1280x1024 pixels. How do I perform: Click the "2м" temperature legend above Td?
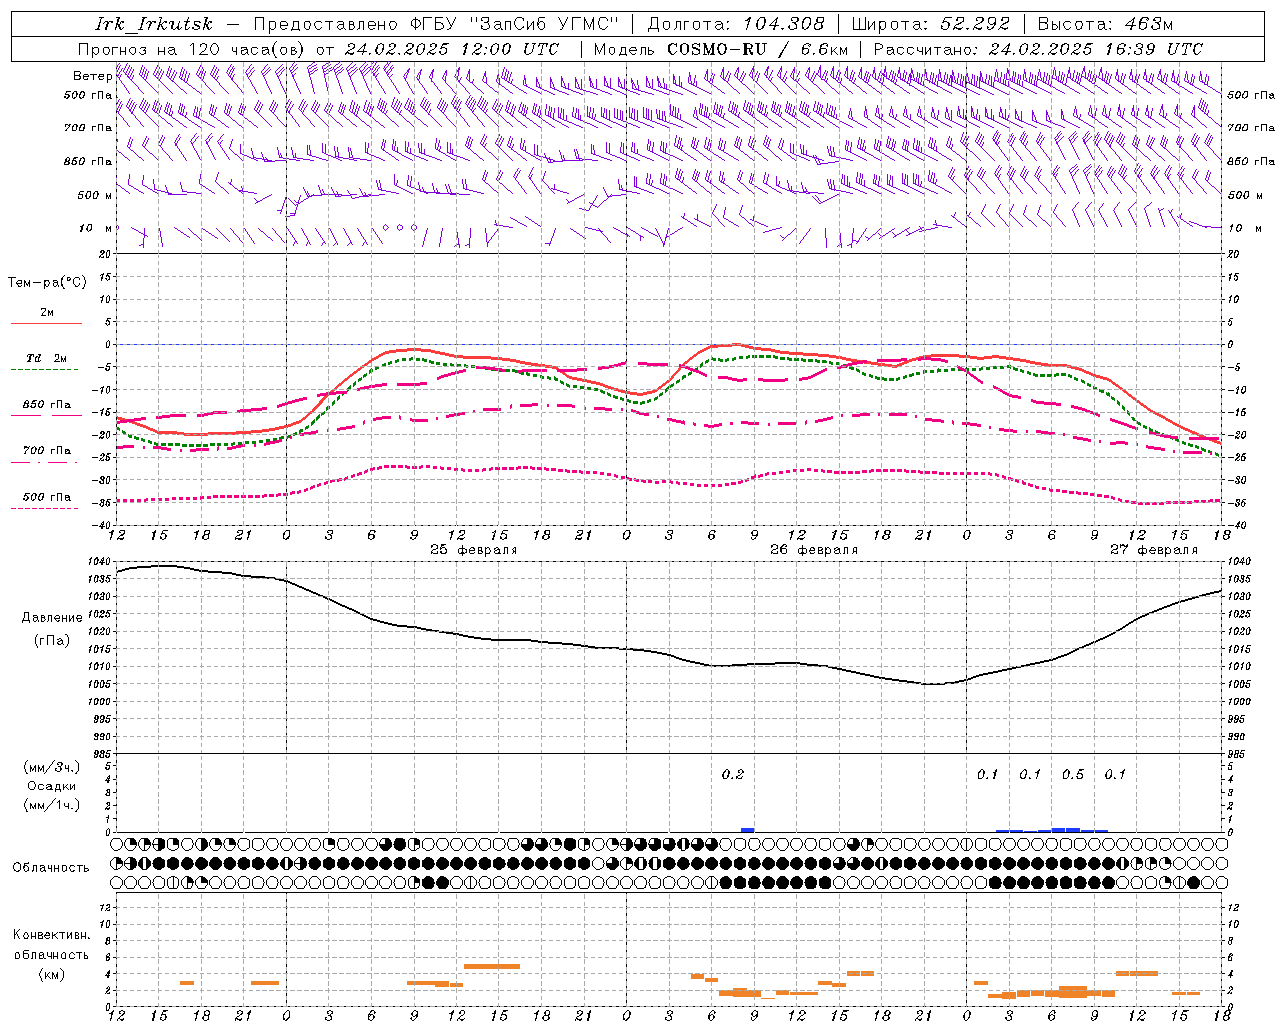tap(47, 312)
